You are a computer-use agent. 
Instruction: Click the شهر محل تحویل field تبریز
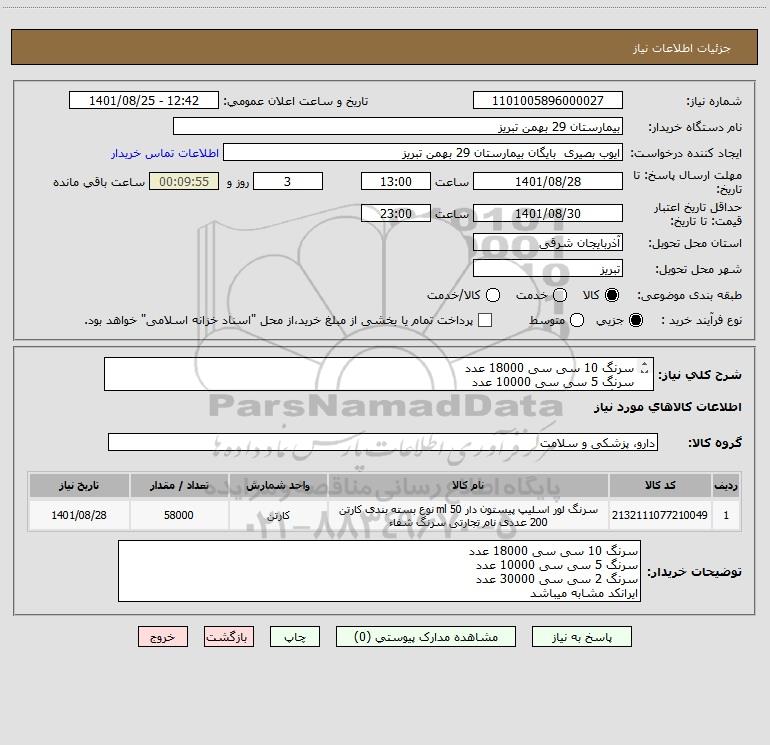pos(548,269)
